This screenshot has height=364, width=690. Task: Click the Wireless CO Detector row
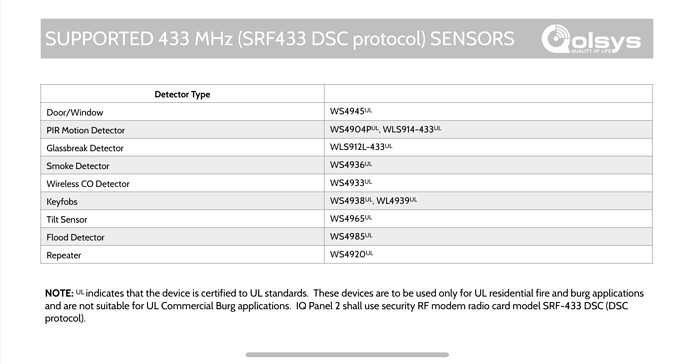[x=346, y=183]
